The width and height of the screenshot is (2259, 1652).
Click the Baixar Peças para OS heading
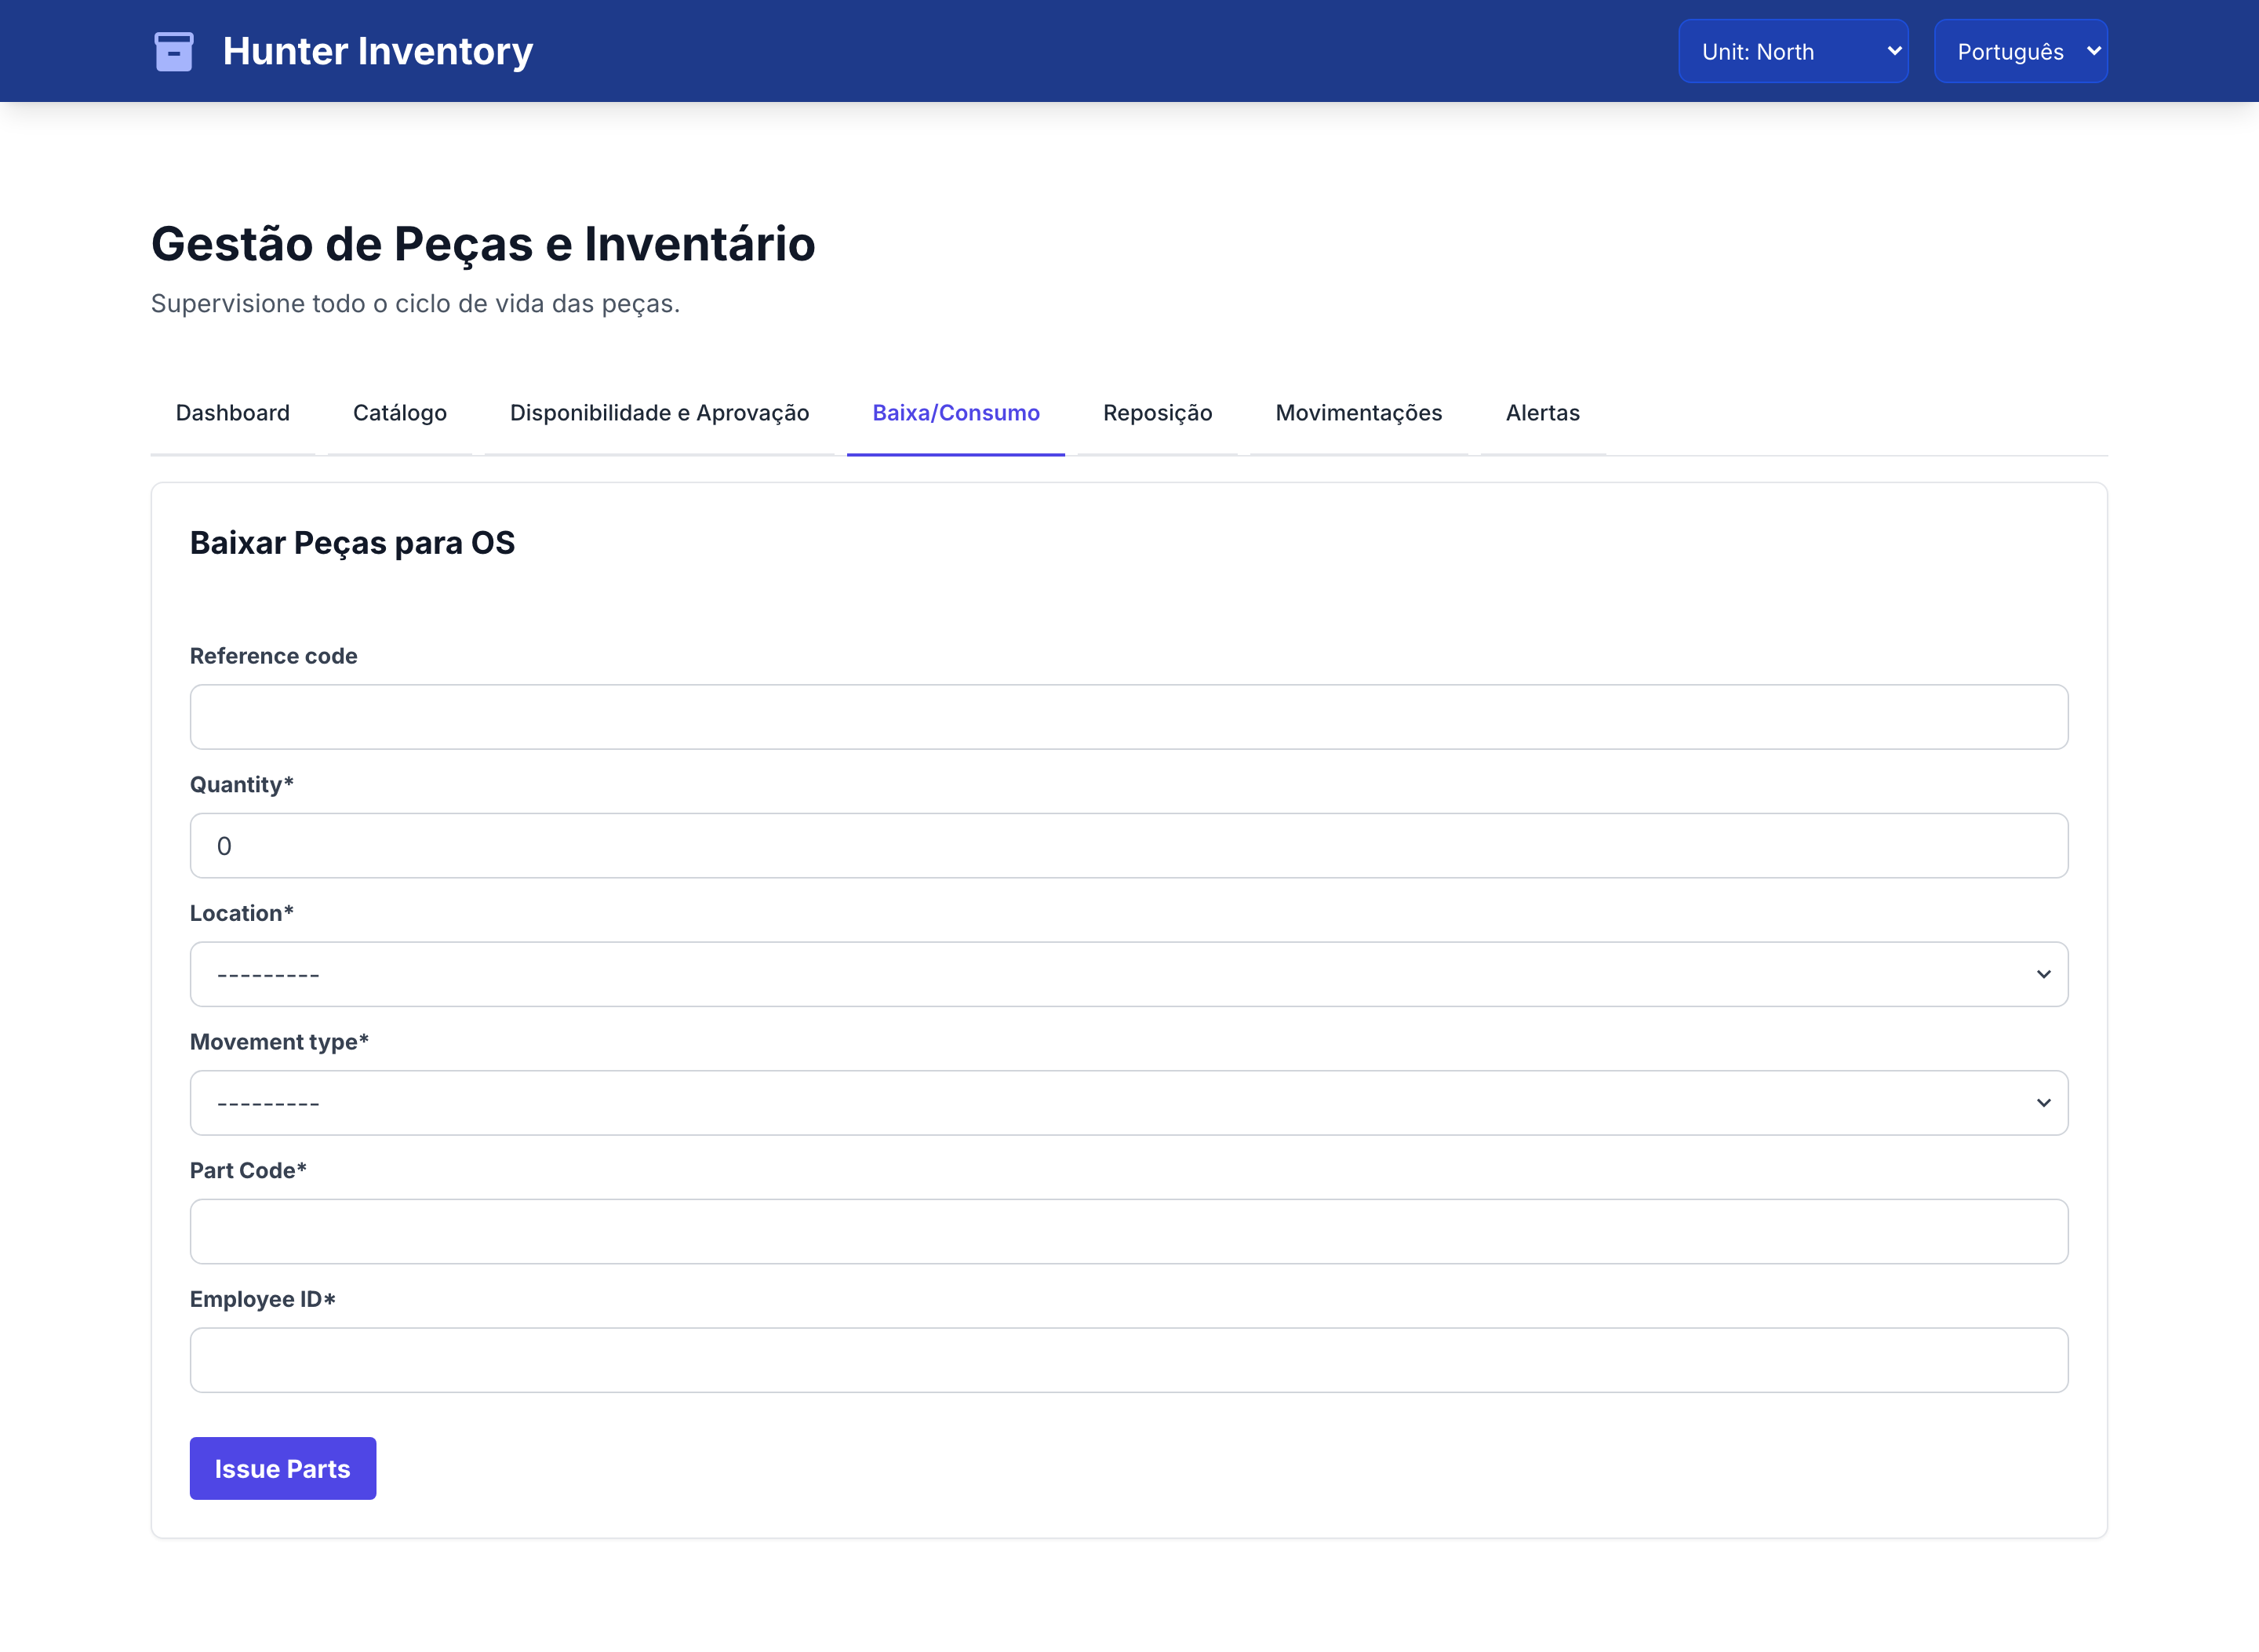tap(352, 543)
